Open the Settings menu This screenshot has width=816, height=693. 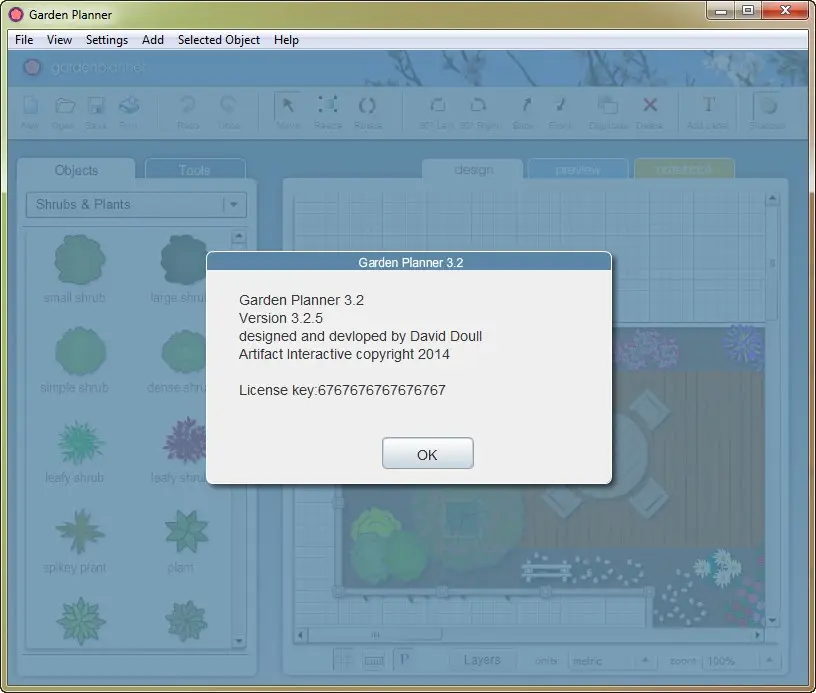coord(107,40)
